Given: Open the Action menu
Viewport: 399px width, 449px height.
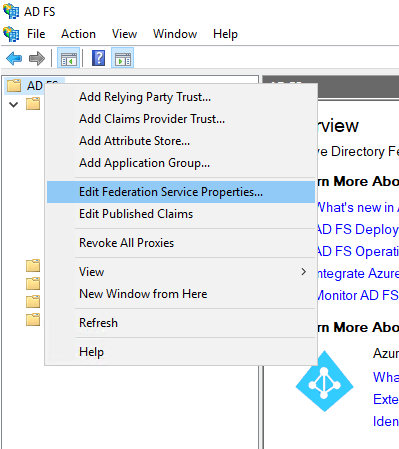Looking at the screenshot, I should click(x=78, y=34).
